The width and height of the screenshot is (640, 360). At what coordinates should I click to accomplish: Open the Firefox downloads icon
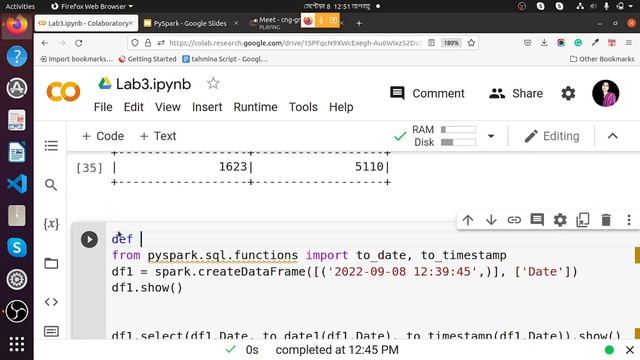click(x=544, y=43)
